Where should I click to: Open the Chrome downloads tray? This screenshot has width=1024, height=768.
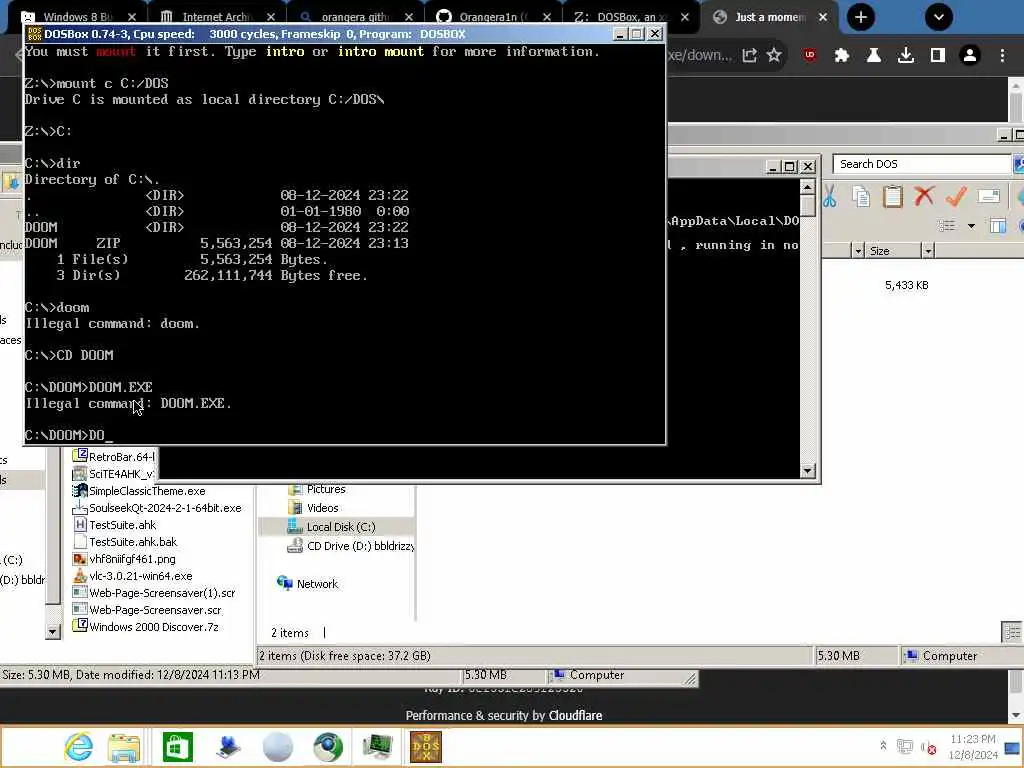[x=906, y=56]
